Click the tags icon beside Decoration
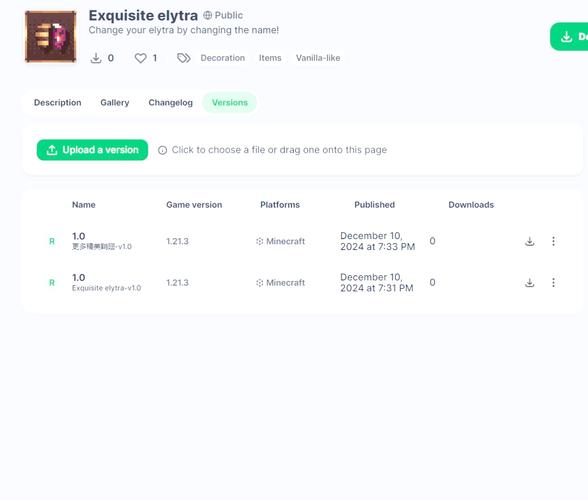 pyautogui.click(x=184, y=58)
